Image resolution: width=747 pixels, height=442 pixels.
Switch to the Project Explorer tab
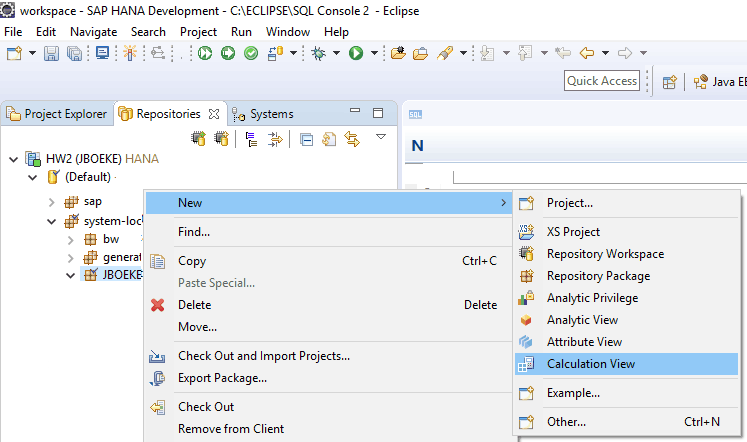pyautogui.click(x=57, y=114)
